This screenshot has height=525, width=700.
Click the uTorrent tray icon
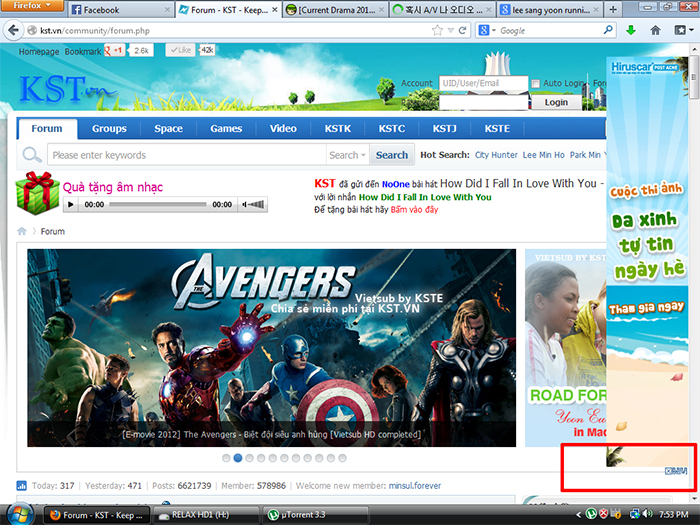[591, 514]
